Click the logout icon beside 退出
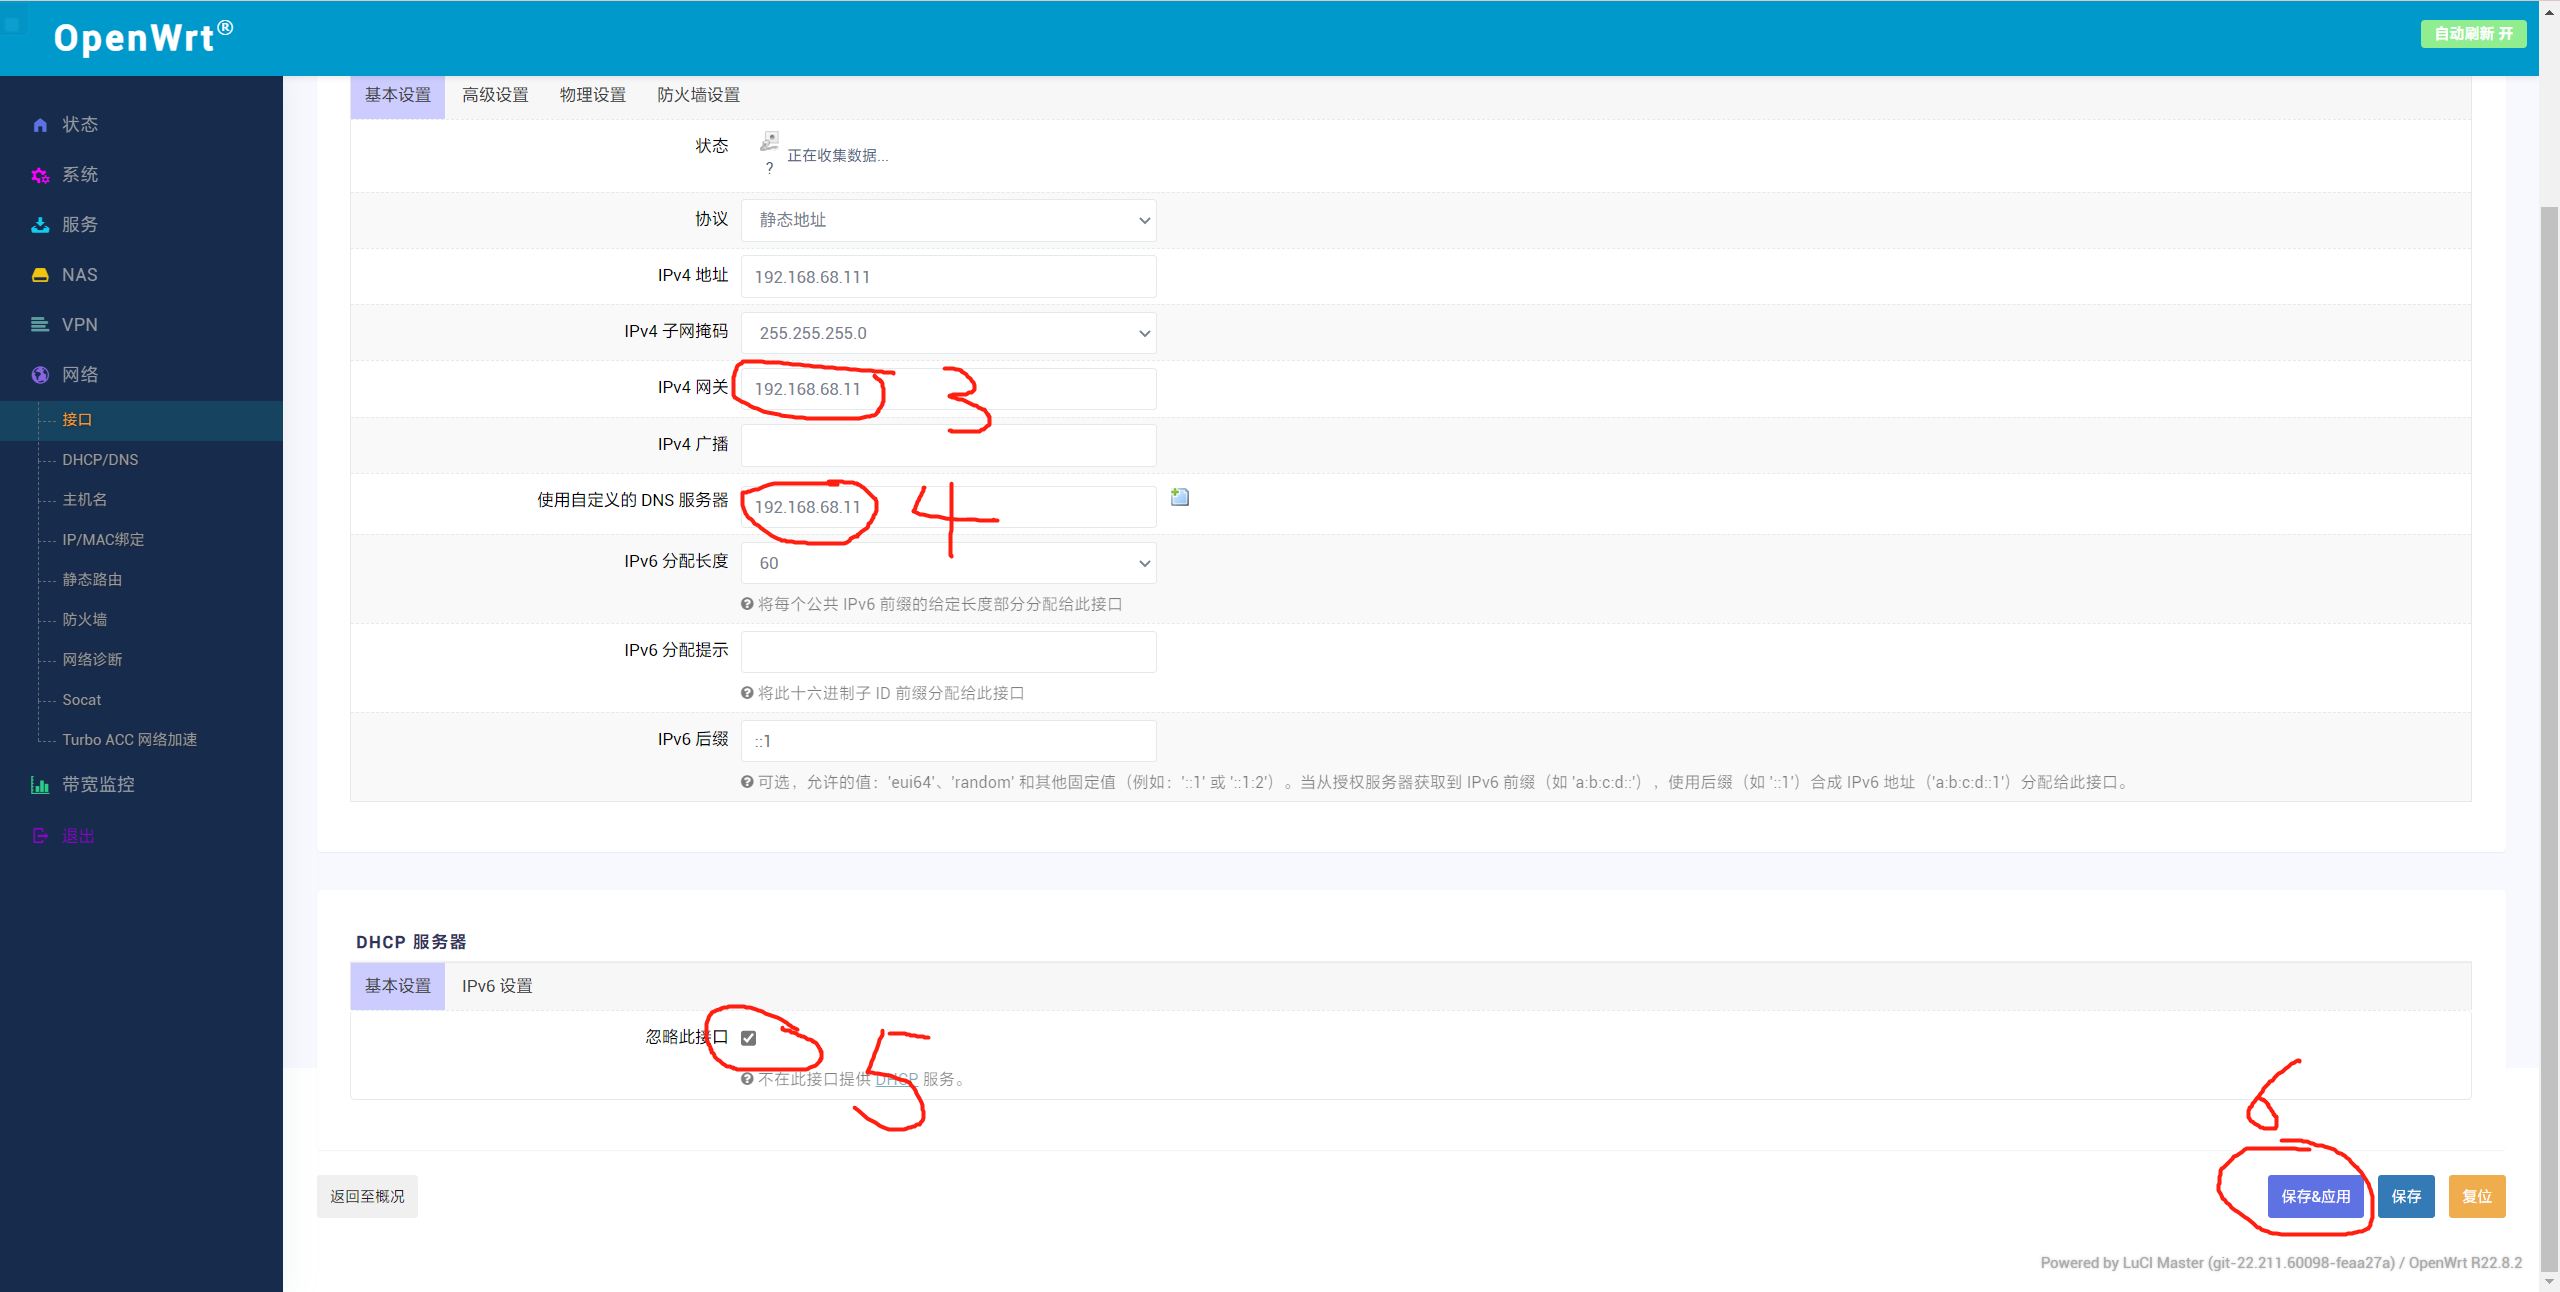2560x1292 pixels. click(x=40, y=836)
